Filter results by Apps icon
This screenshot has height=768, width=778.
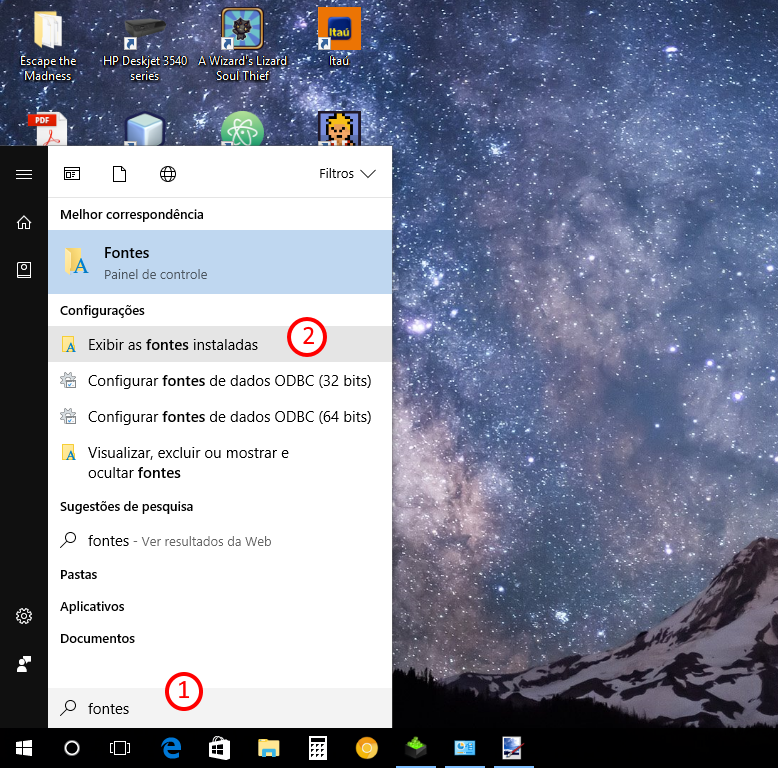point(72,174)
